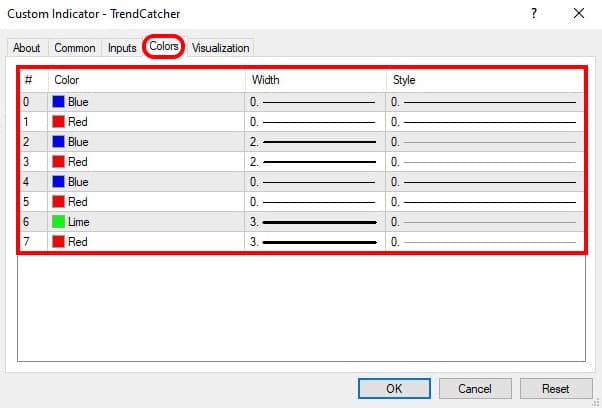Open the Width setting for row 2
The image size is (602, 408).
point(315,142)
